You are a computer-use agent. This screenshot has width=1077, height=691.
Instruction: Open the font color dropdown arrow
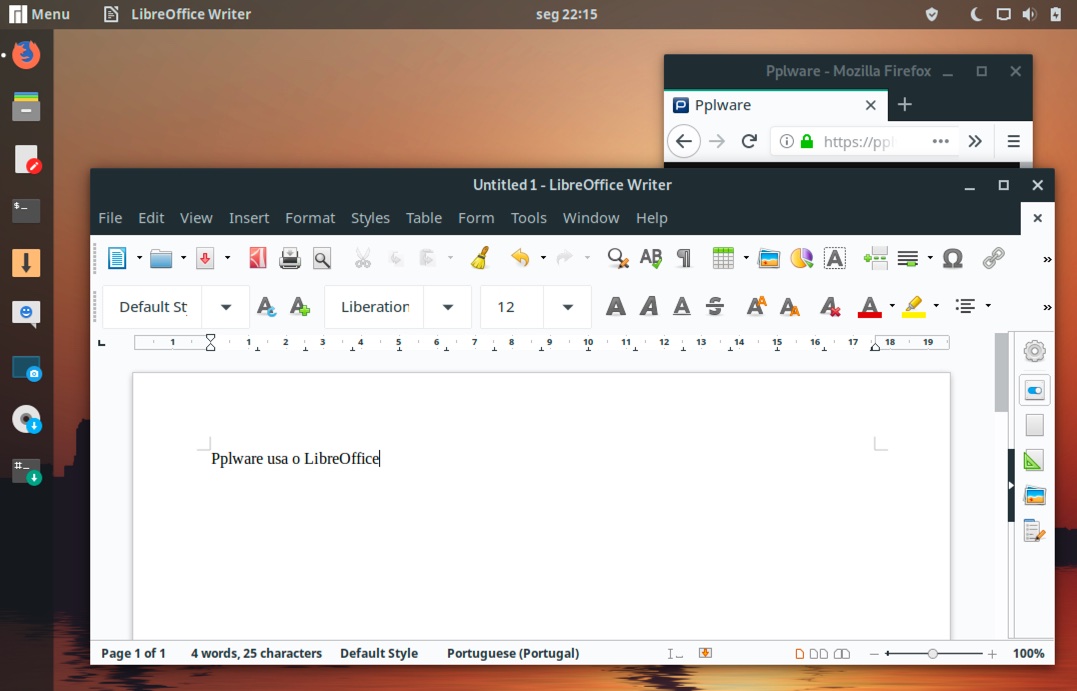click(891, 306)
